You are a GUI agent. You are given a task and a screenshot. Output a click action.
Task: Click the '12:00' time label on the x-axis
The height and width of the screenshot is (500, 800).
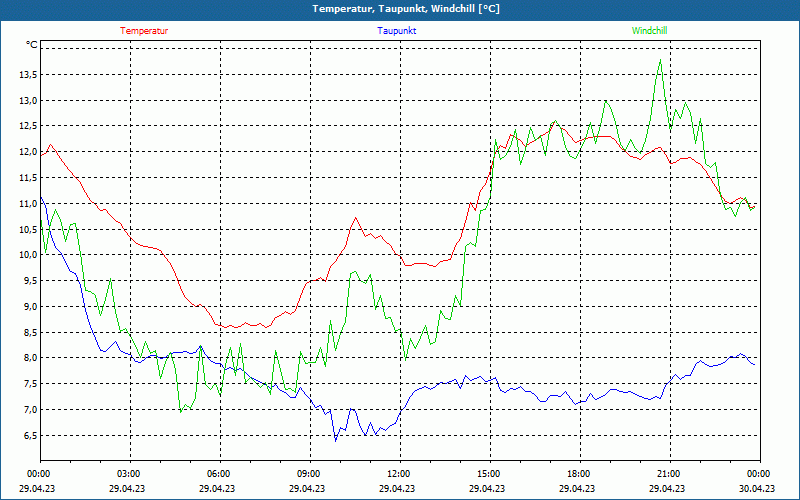coord(397,474)
